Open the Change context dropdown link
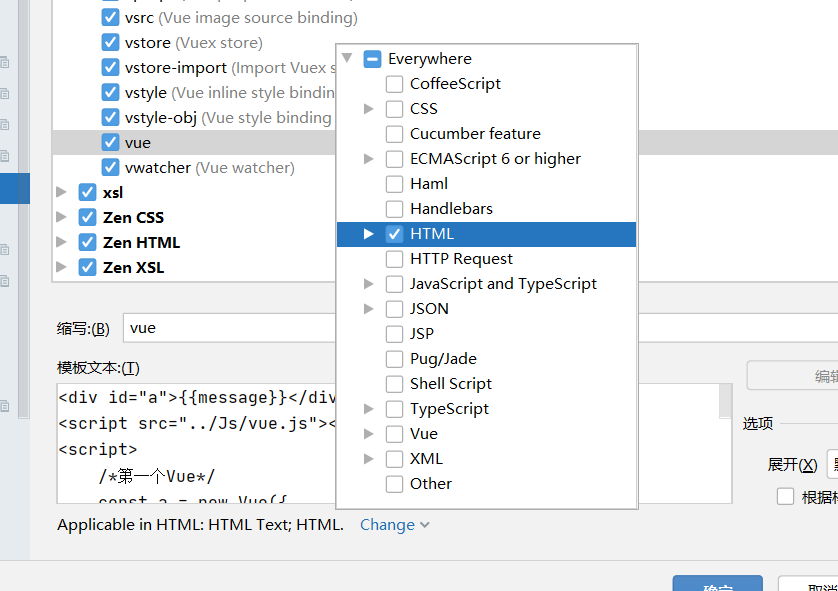 coord(394,525)
